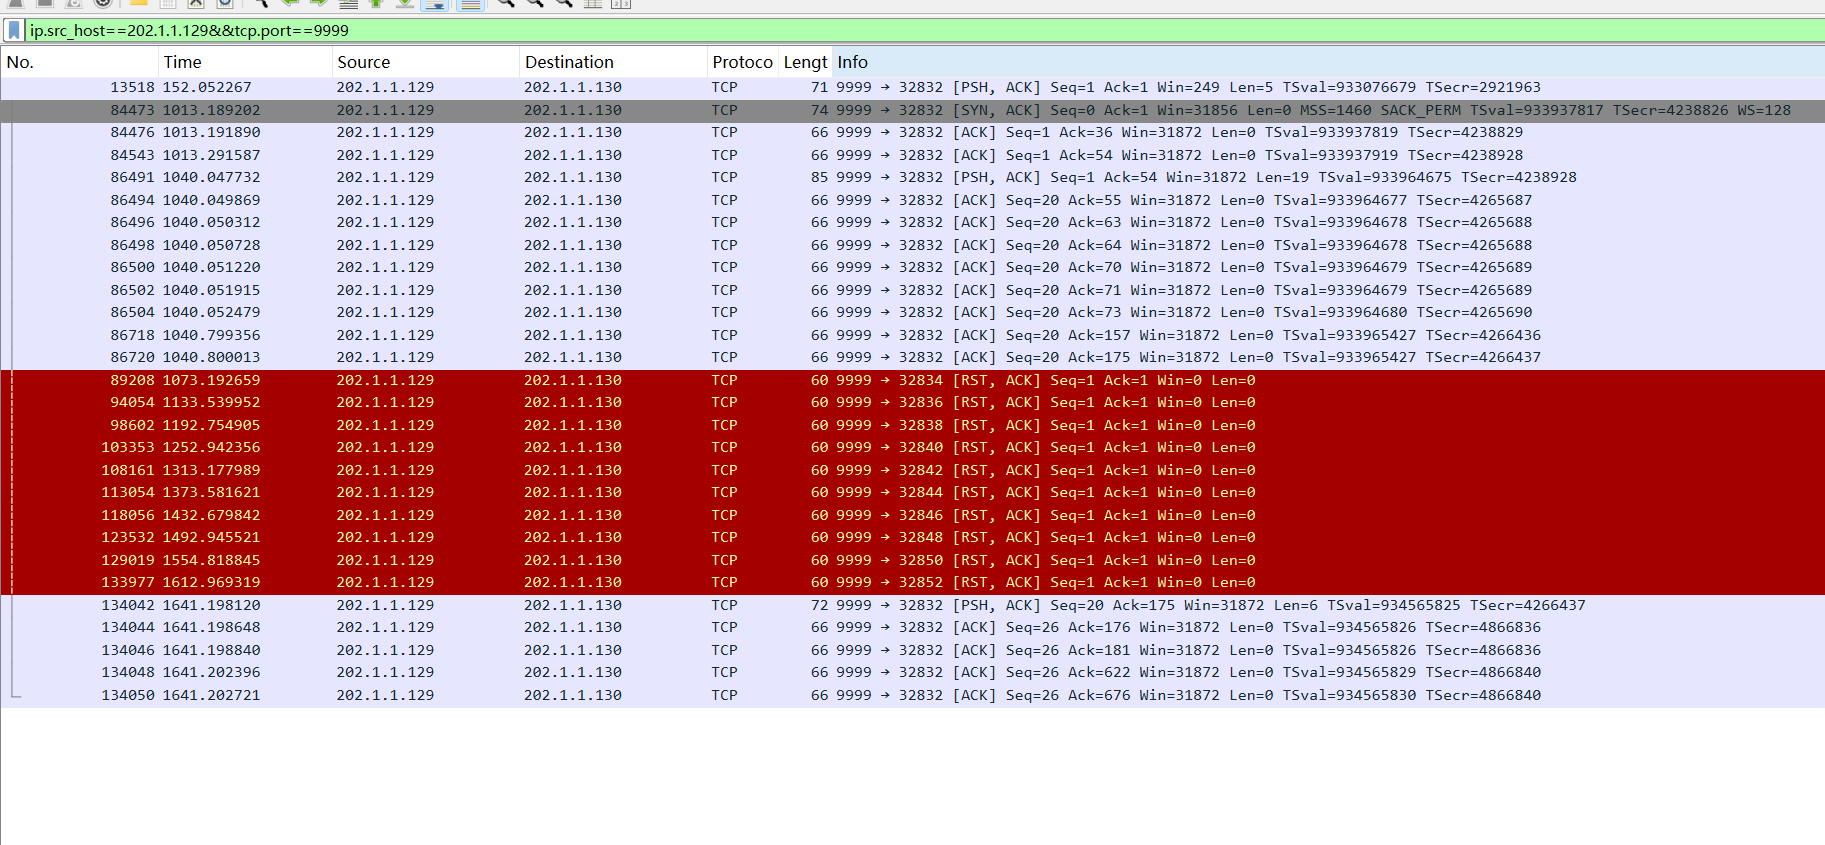Select RST packet 118056 to port 32846
The image size is (1825, 845).
click(912, 515)
